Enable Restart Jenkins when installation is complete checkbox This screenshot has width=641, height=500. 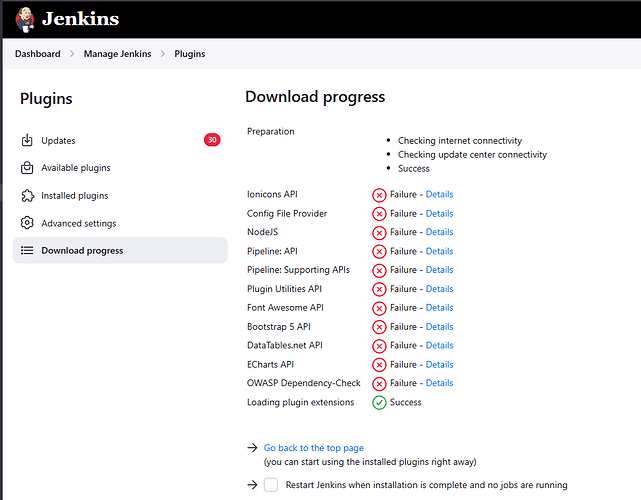[x=271, y=485]
